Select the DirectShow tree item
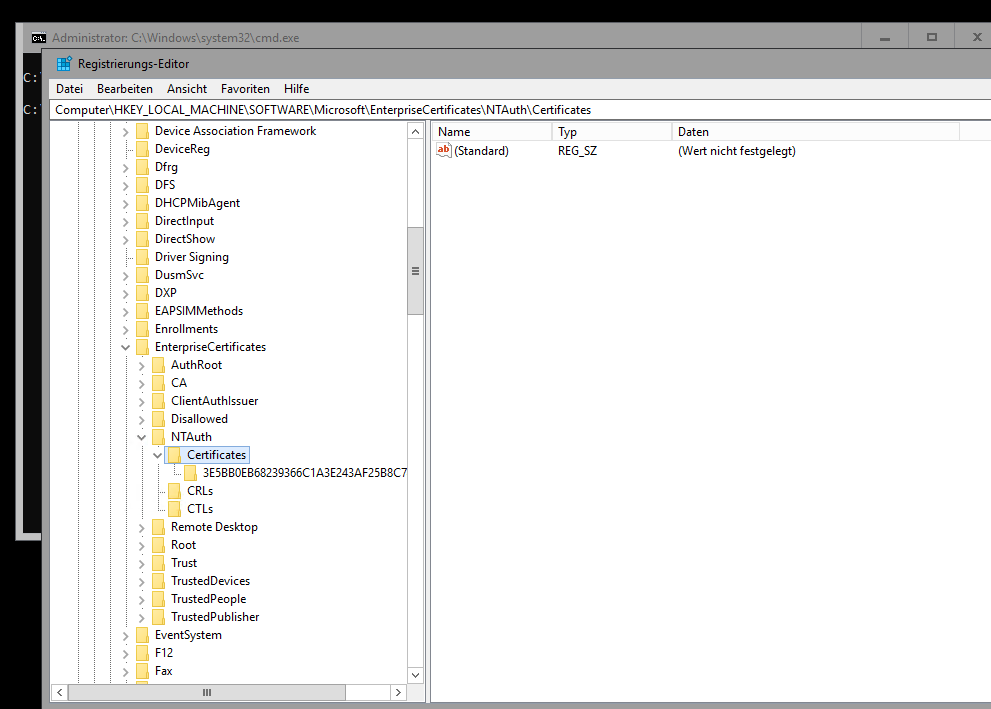The height and width of the screenshot is (709, 991). click(x=185, y=239)
